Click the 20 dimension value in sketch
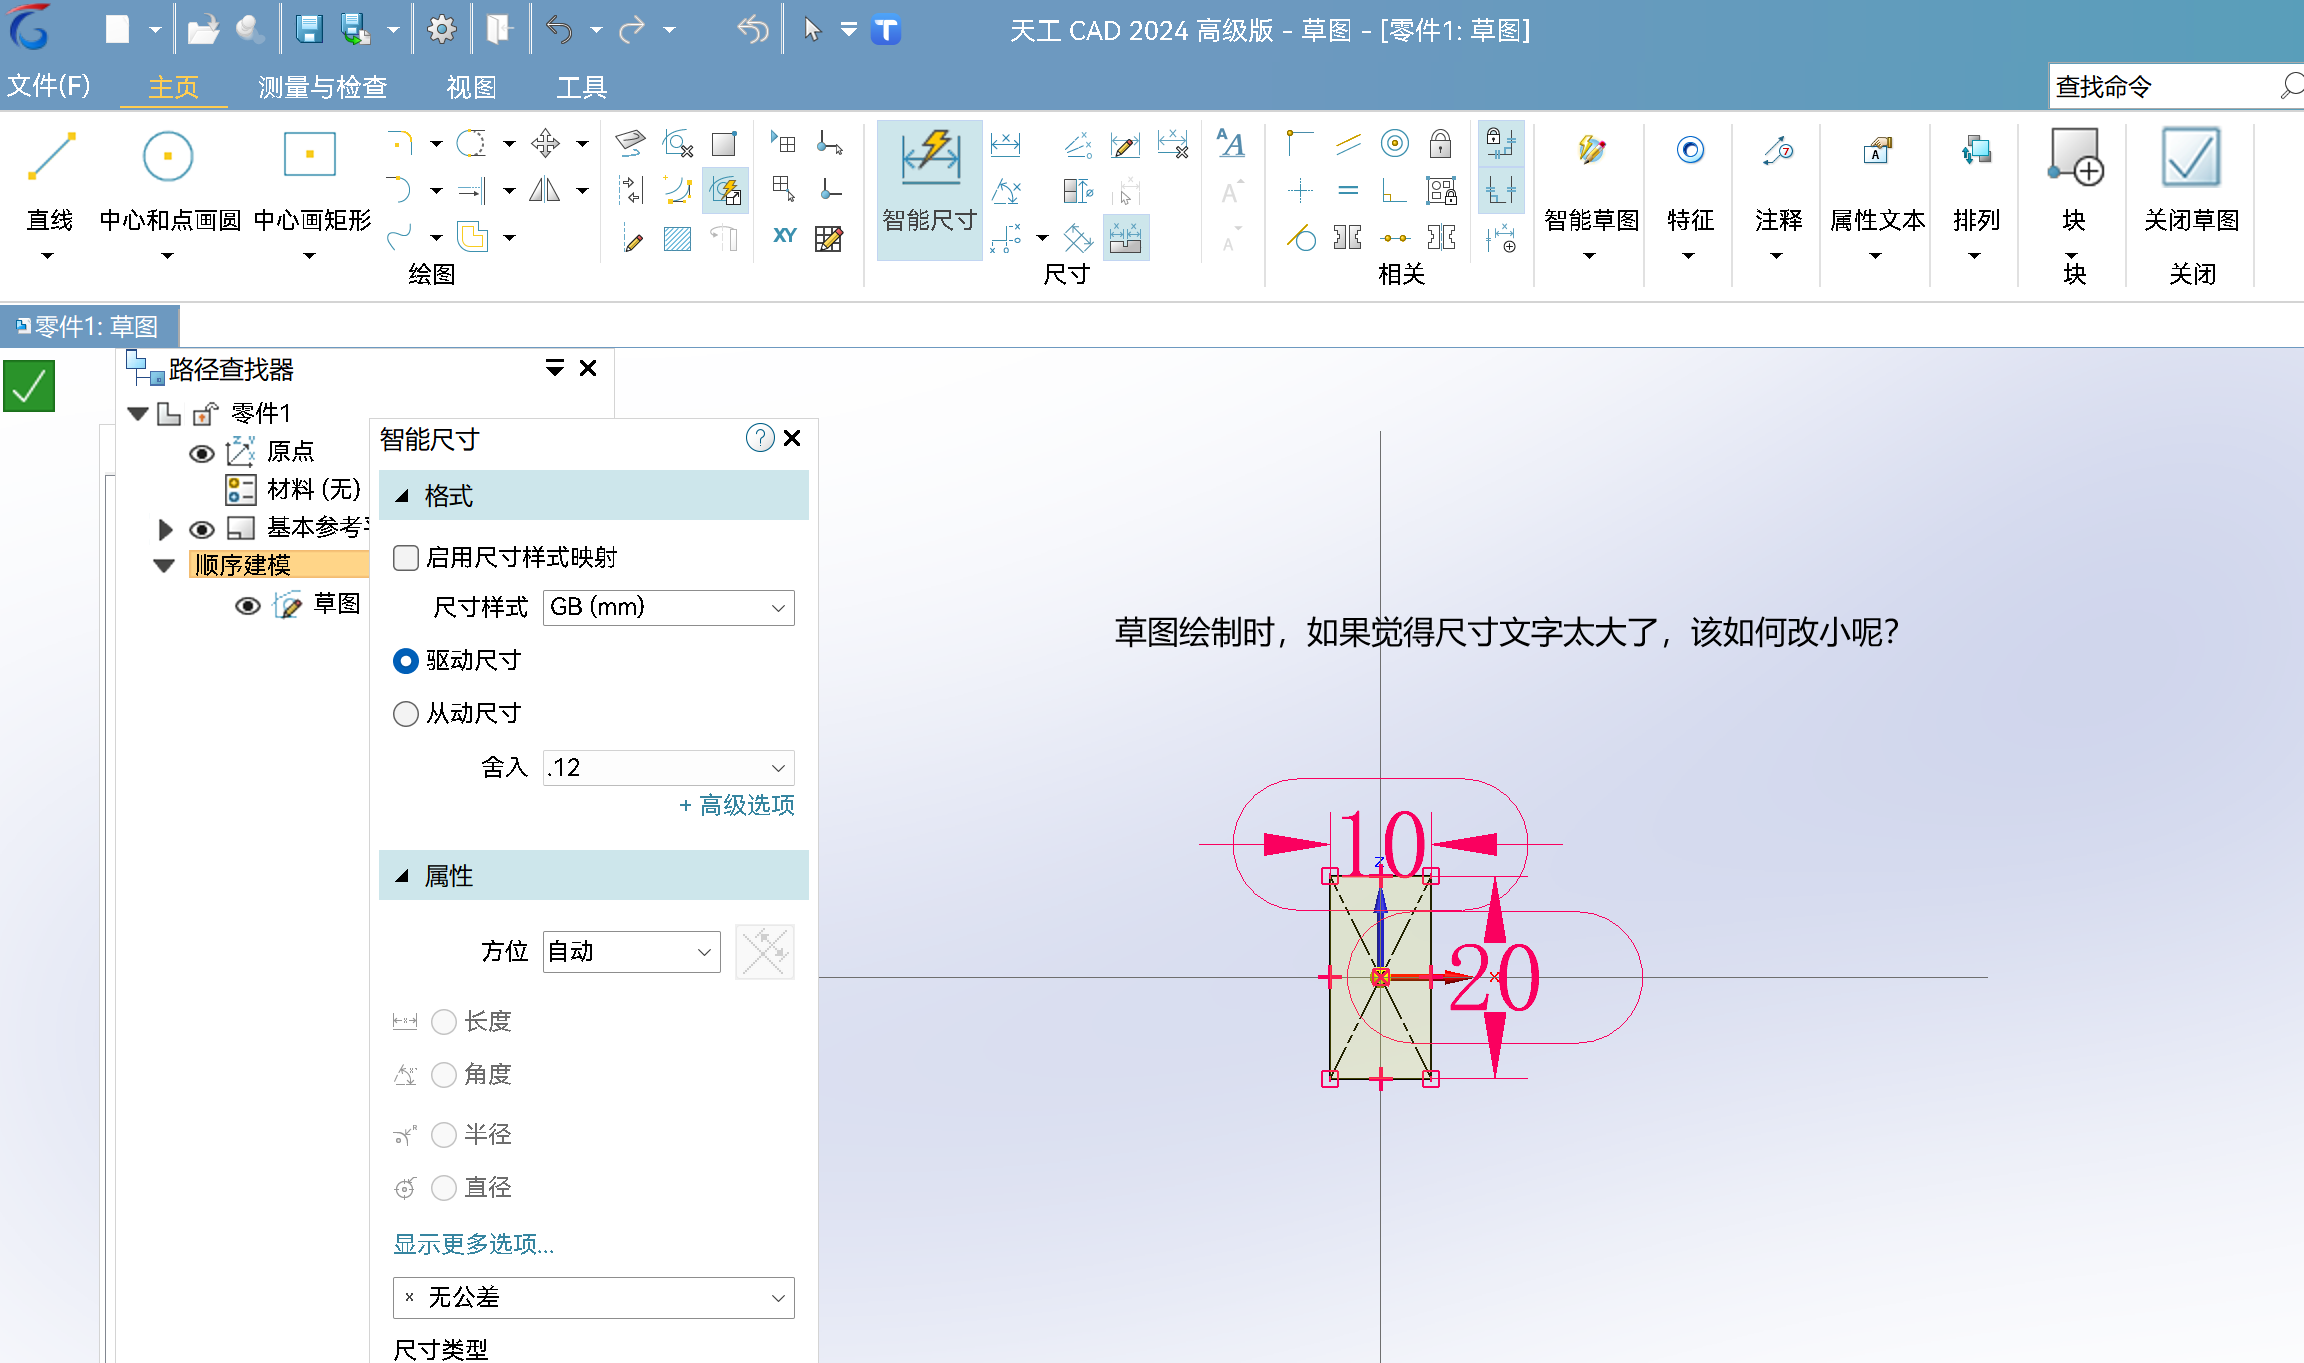Viewport: 2304px width, 1363px height. pos(1494,978)
